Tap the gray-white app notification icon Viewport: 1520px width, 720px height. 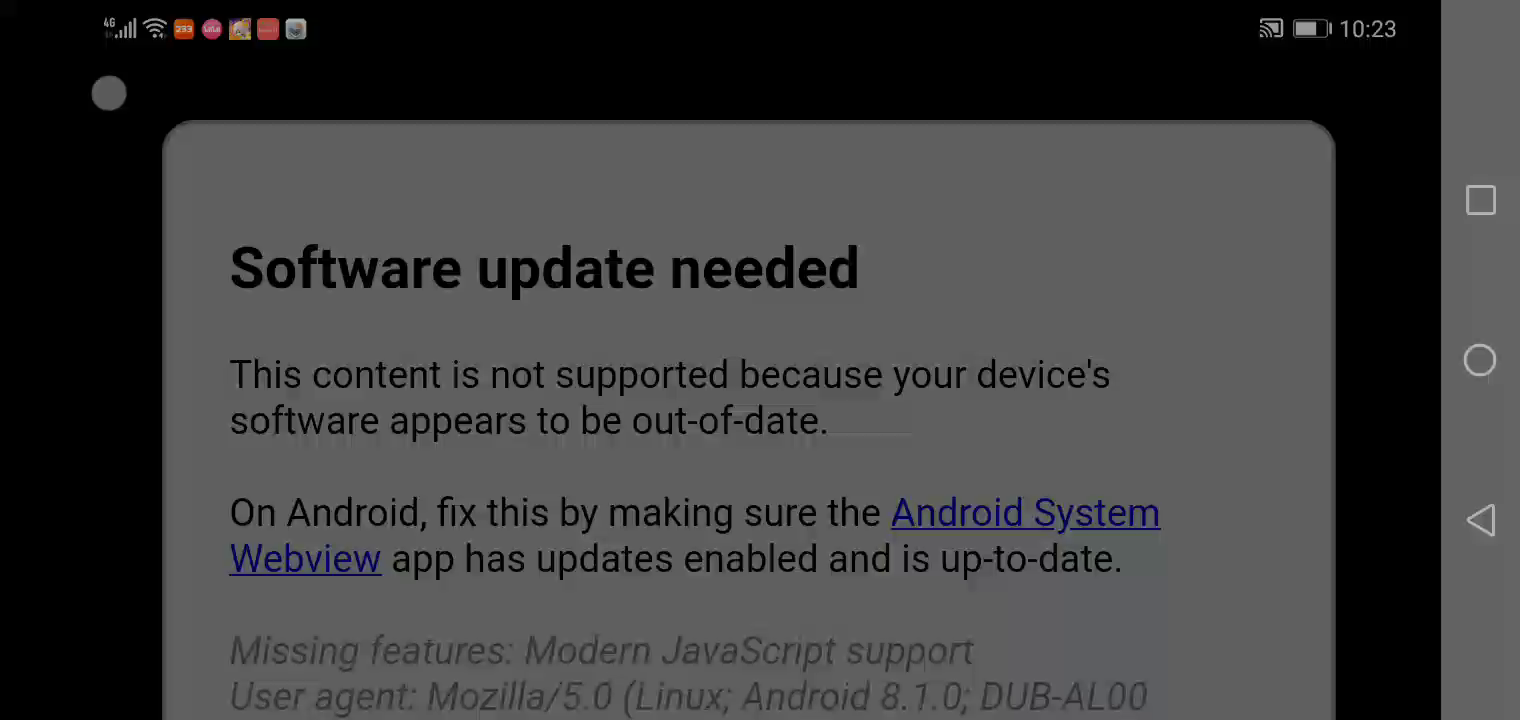coord(296,29)
